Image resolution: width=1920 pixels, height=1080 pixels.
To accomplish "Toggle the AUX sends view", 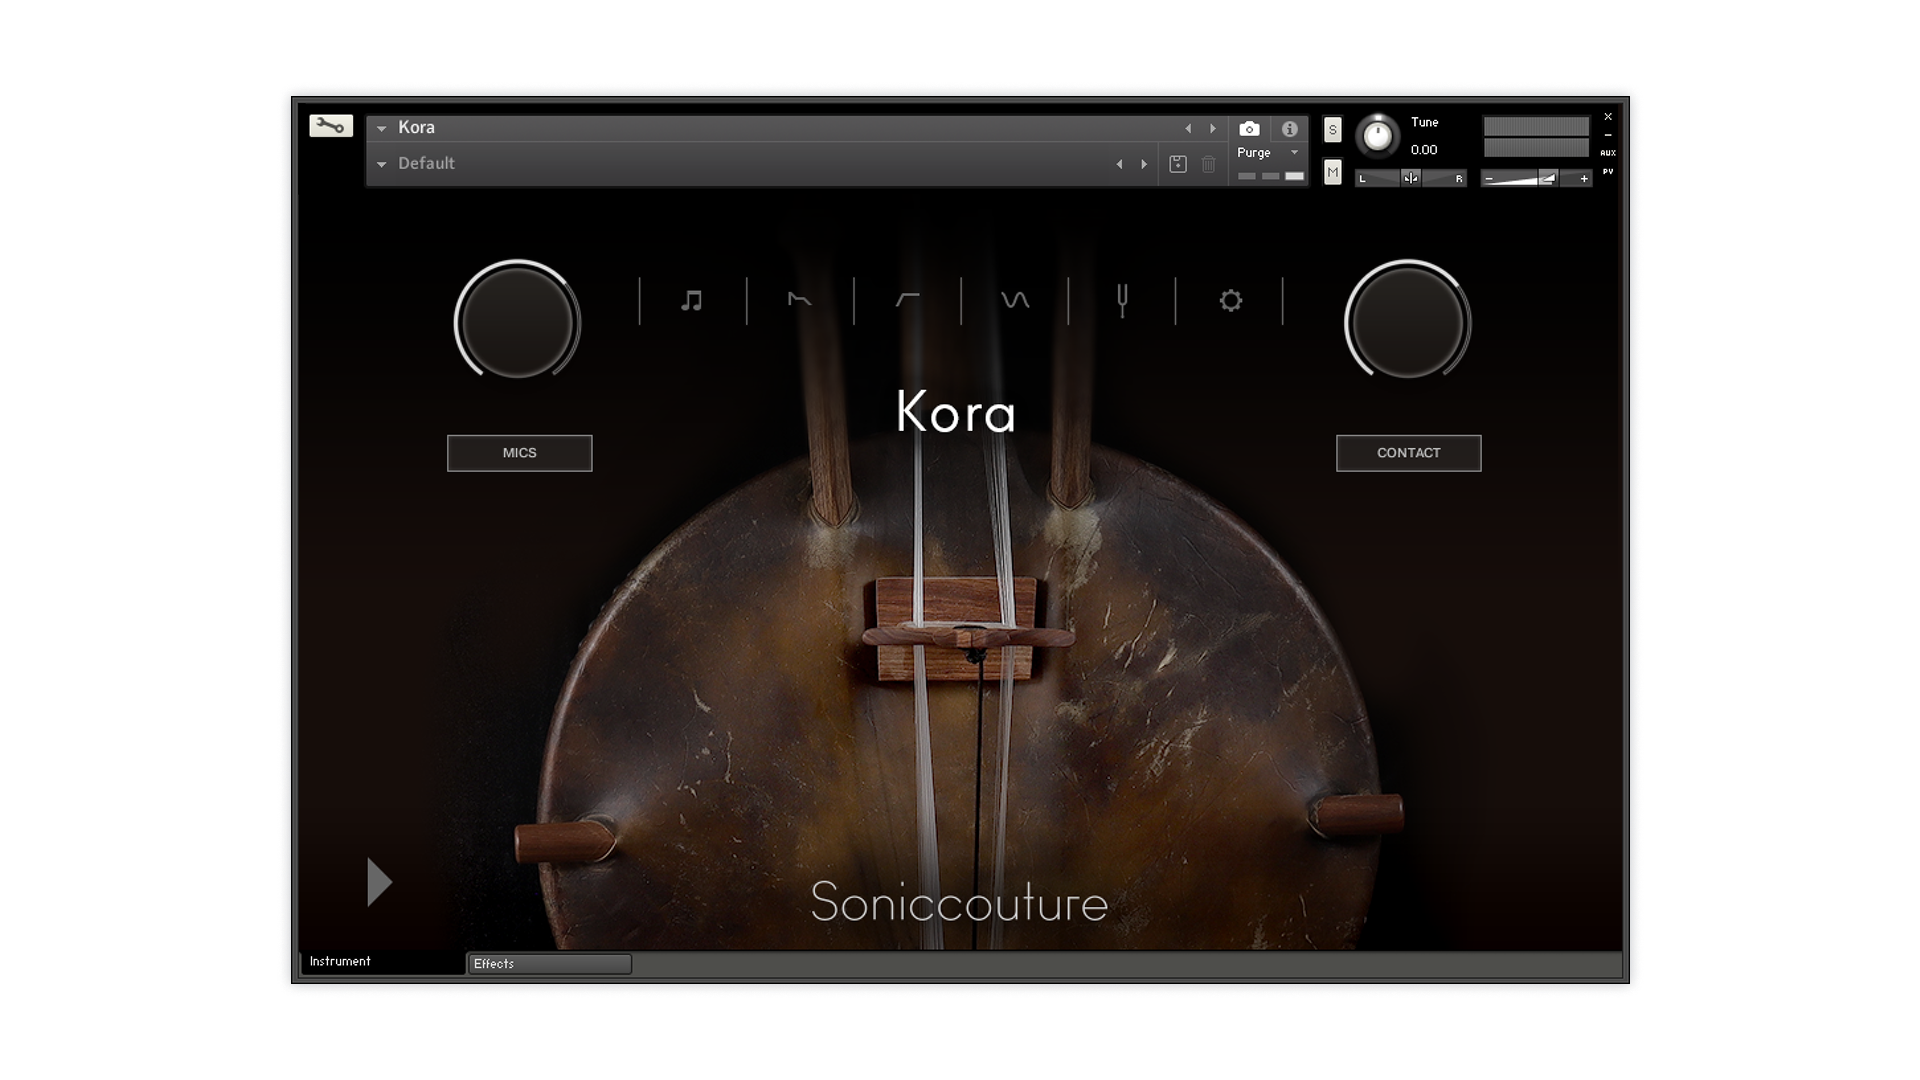I will pyautogui.click(x=1608, y=153).
